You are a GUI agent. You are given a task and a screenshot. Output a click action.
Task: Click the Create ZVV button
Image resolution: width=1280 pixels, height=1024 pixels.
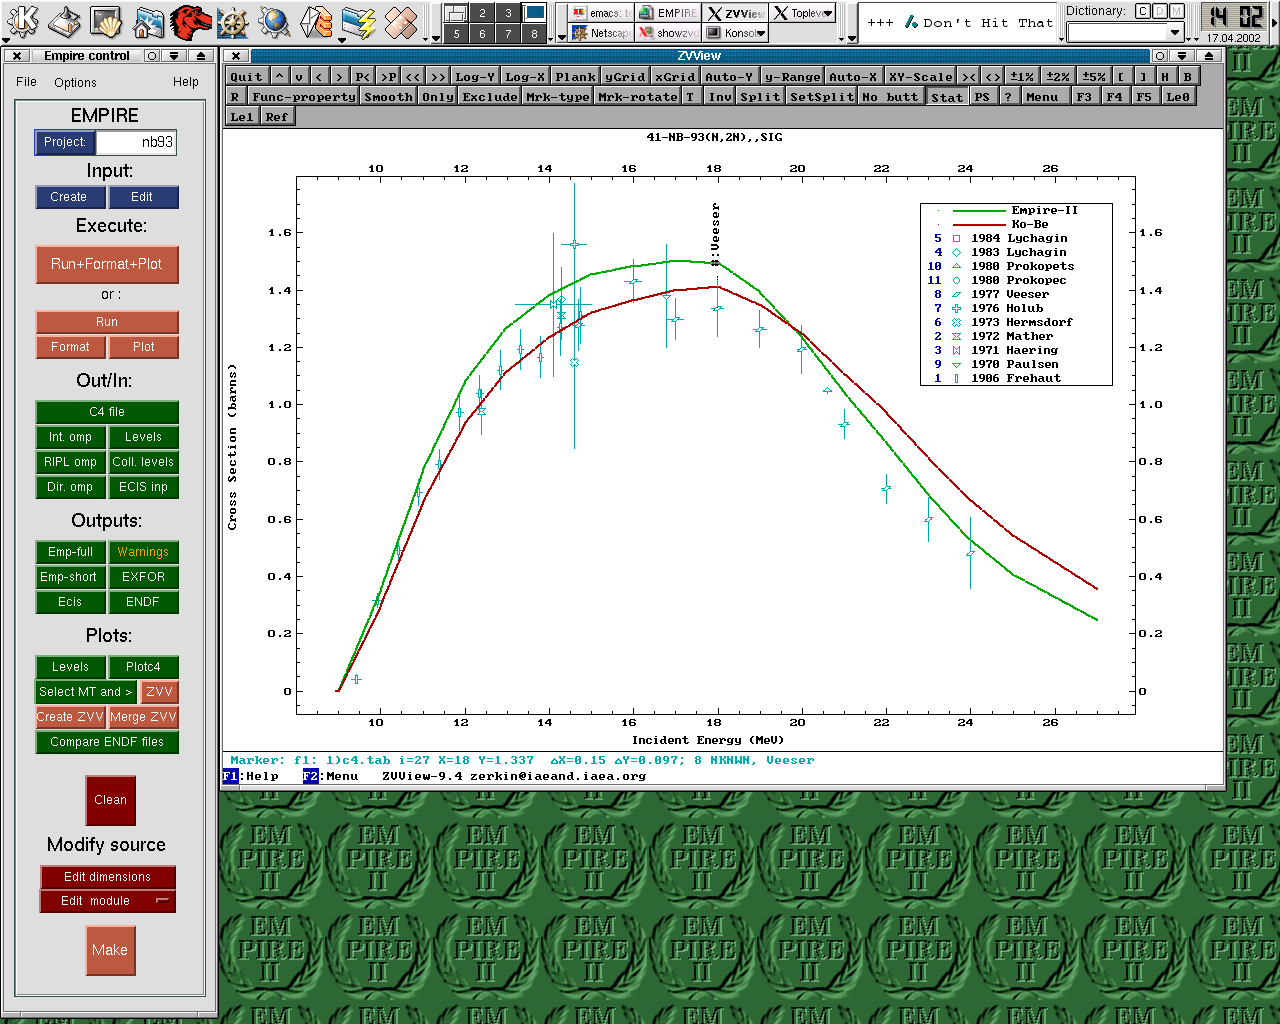click(70, 717)
